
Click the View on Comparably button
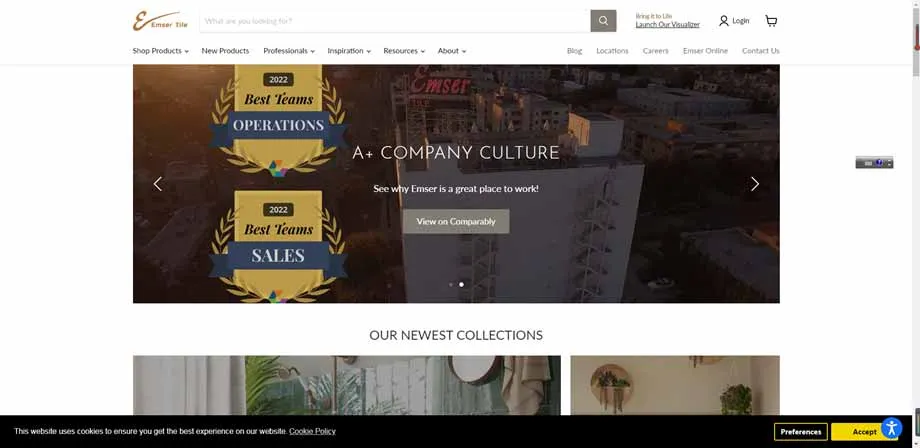456,222
